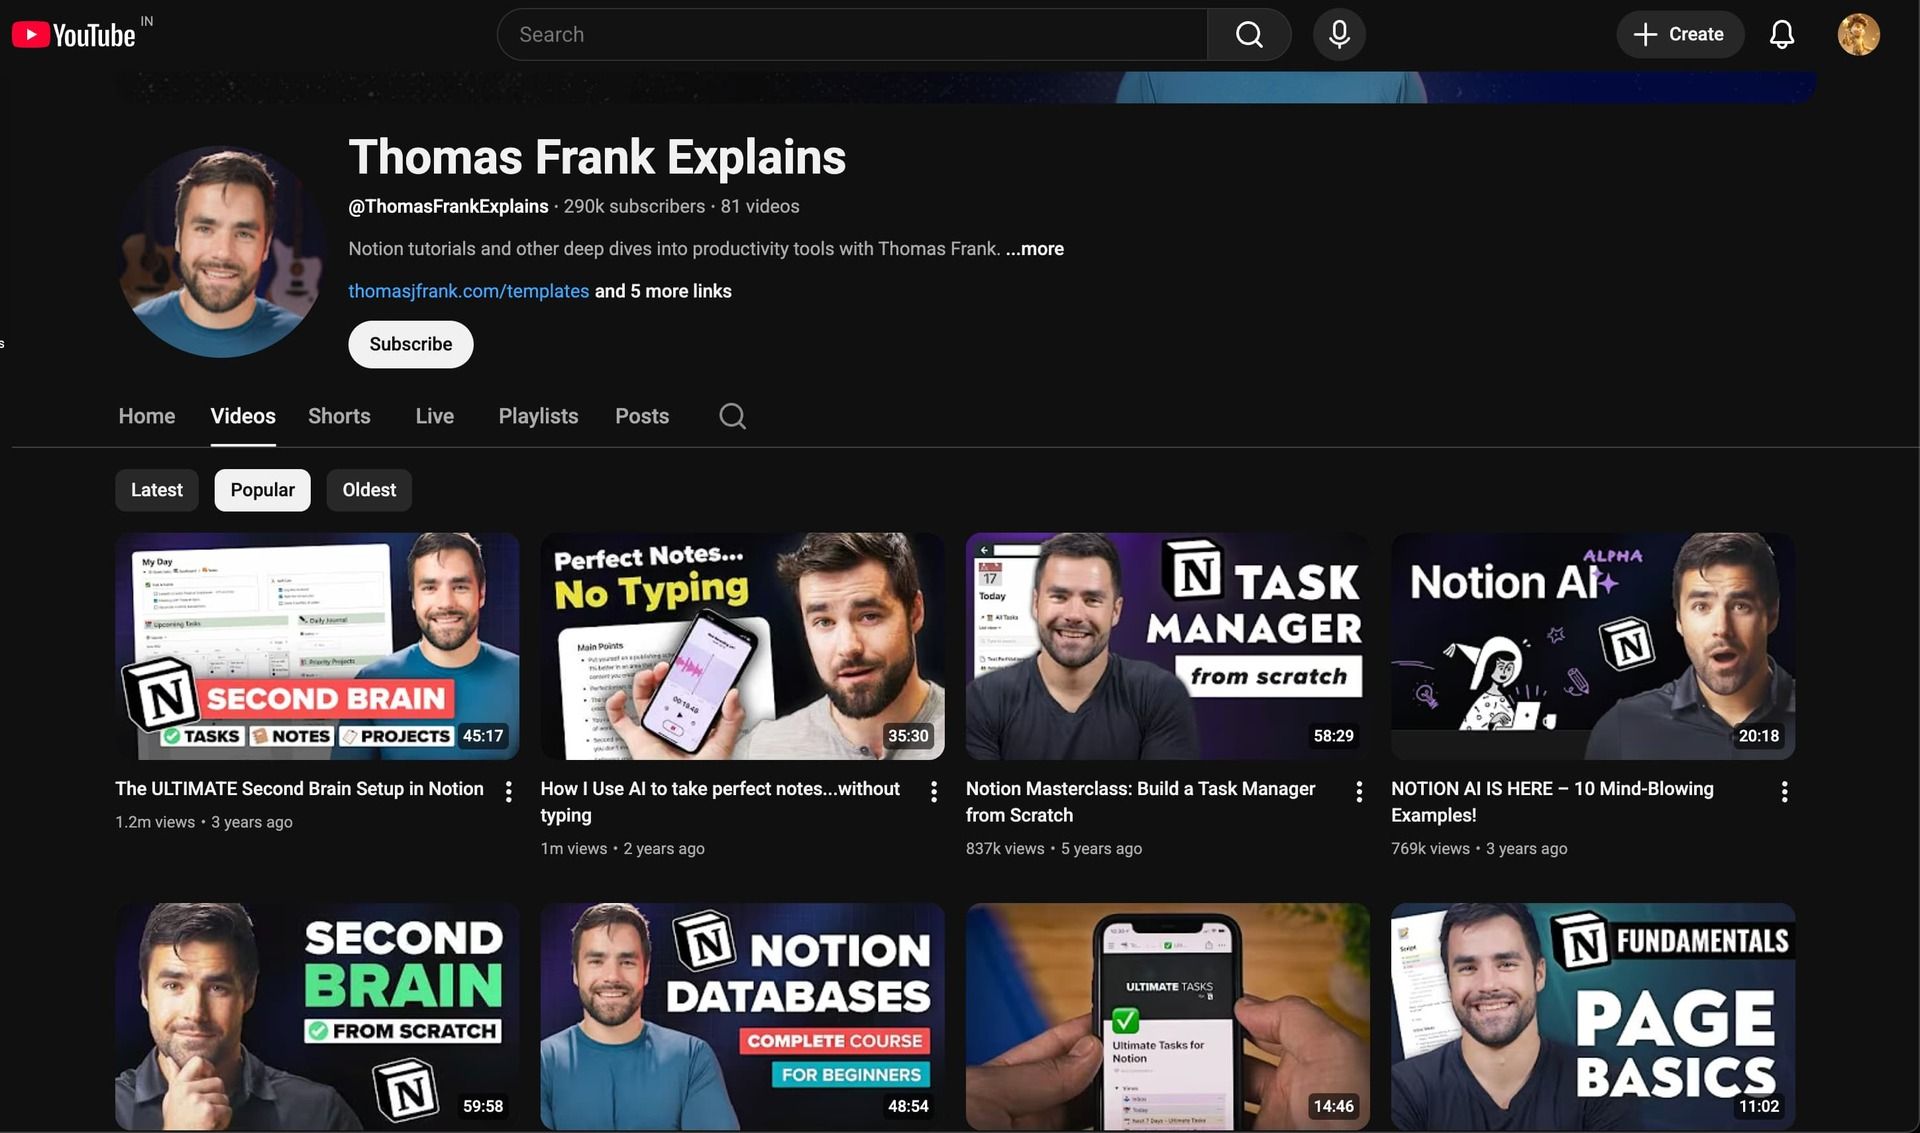The width and height of the screenshot is (1920, 1133).
Task: Select the Latest sort chip
Action: click(156, 490)
